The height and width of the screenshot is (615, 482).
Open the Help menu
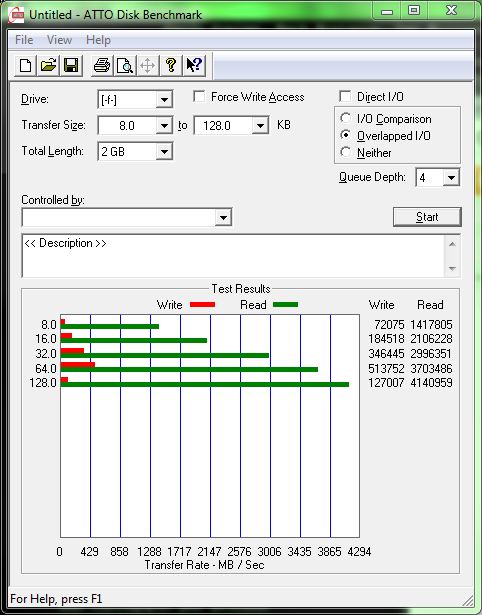(x=98, y=40)
